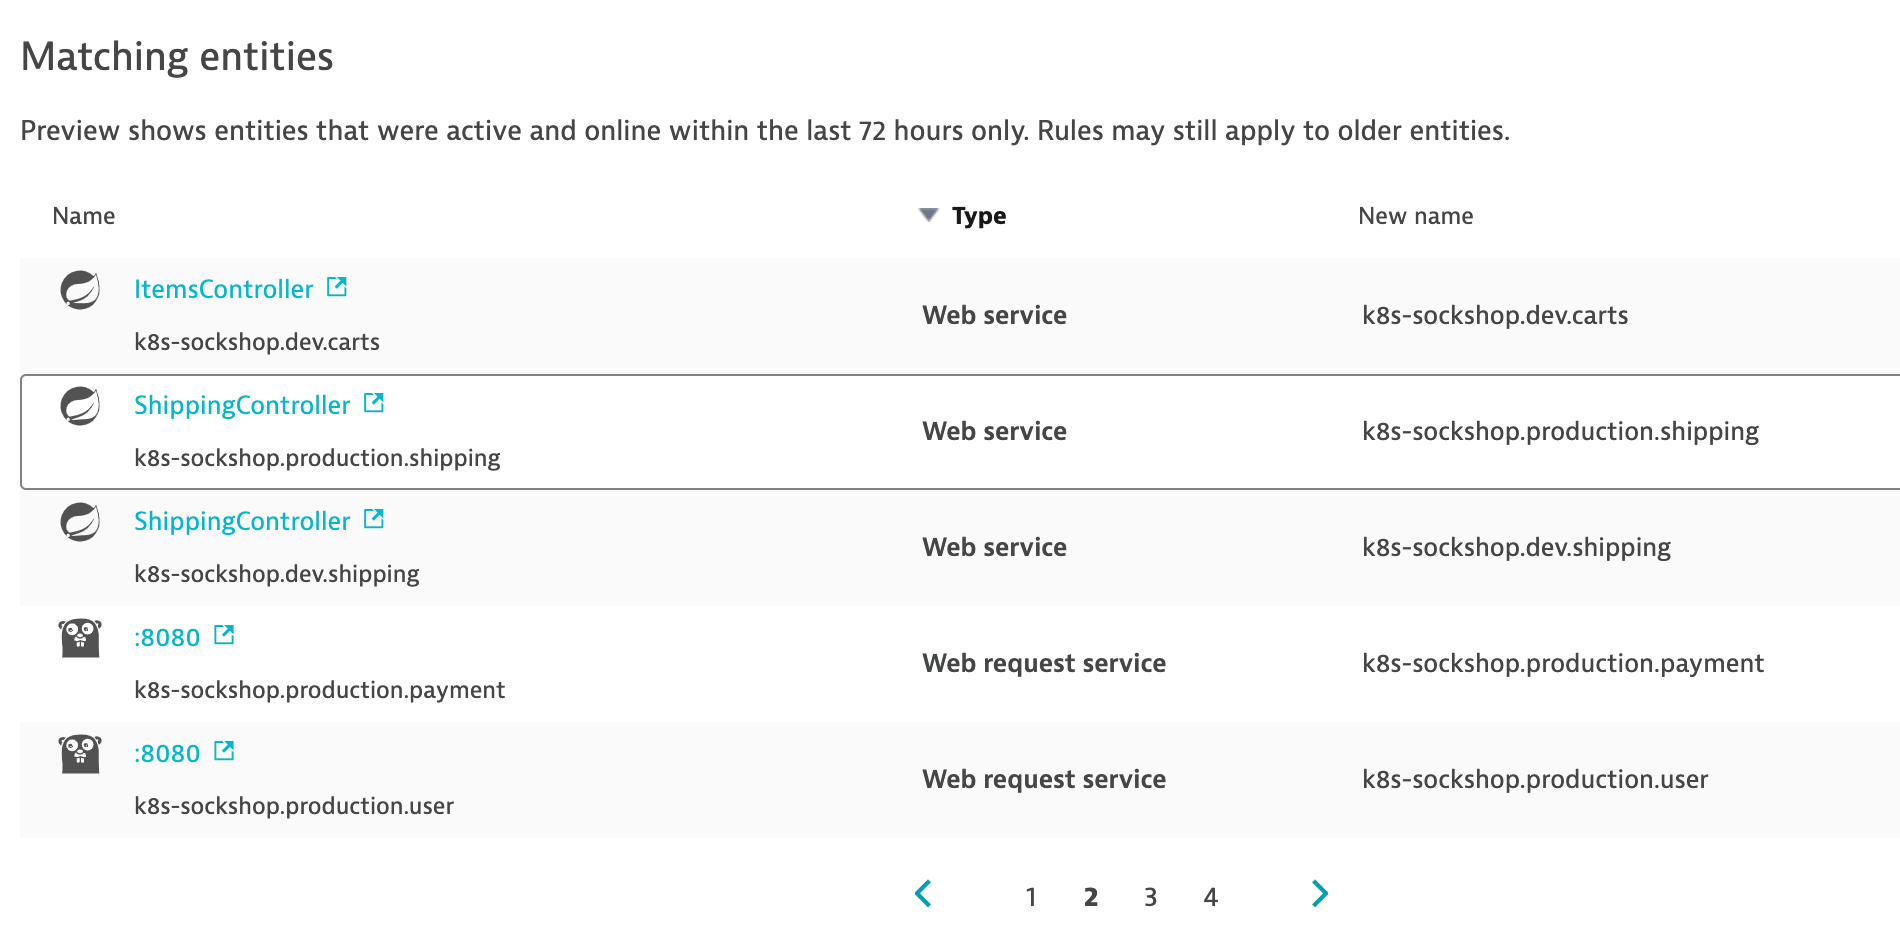Image resolution: width=1900 pixels, height=930 pixels.
Task: Click external link icon beside dev ShippingController
Action: click(x=374, y=520)
